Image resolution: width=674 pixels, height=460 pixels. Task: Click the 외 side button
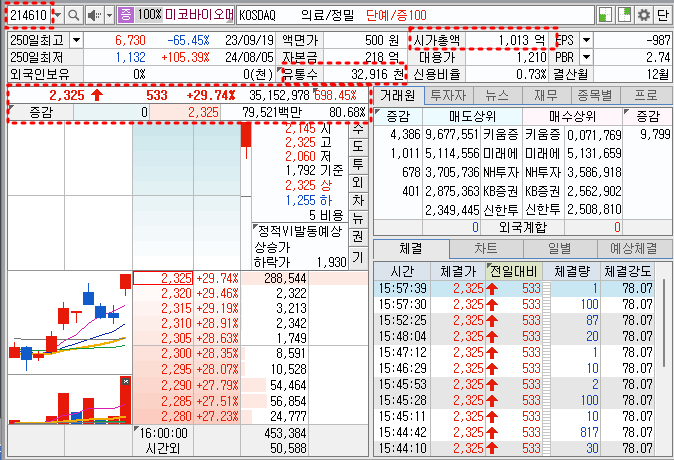point(358,182)
